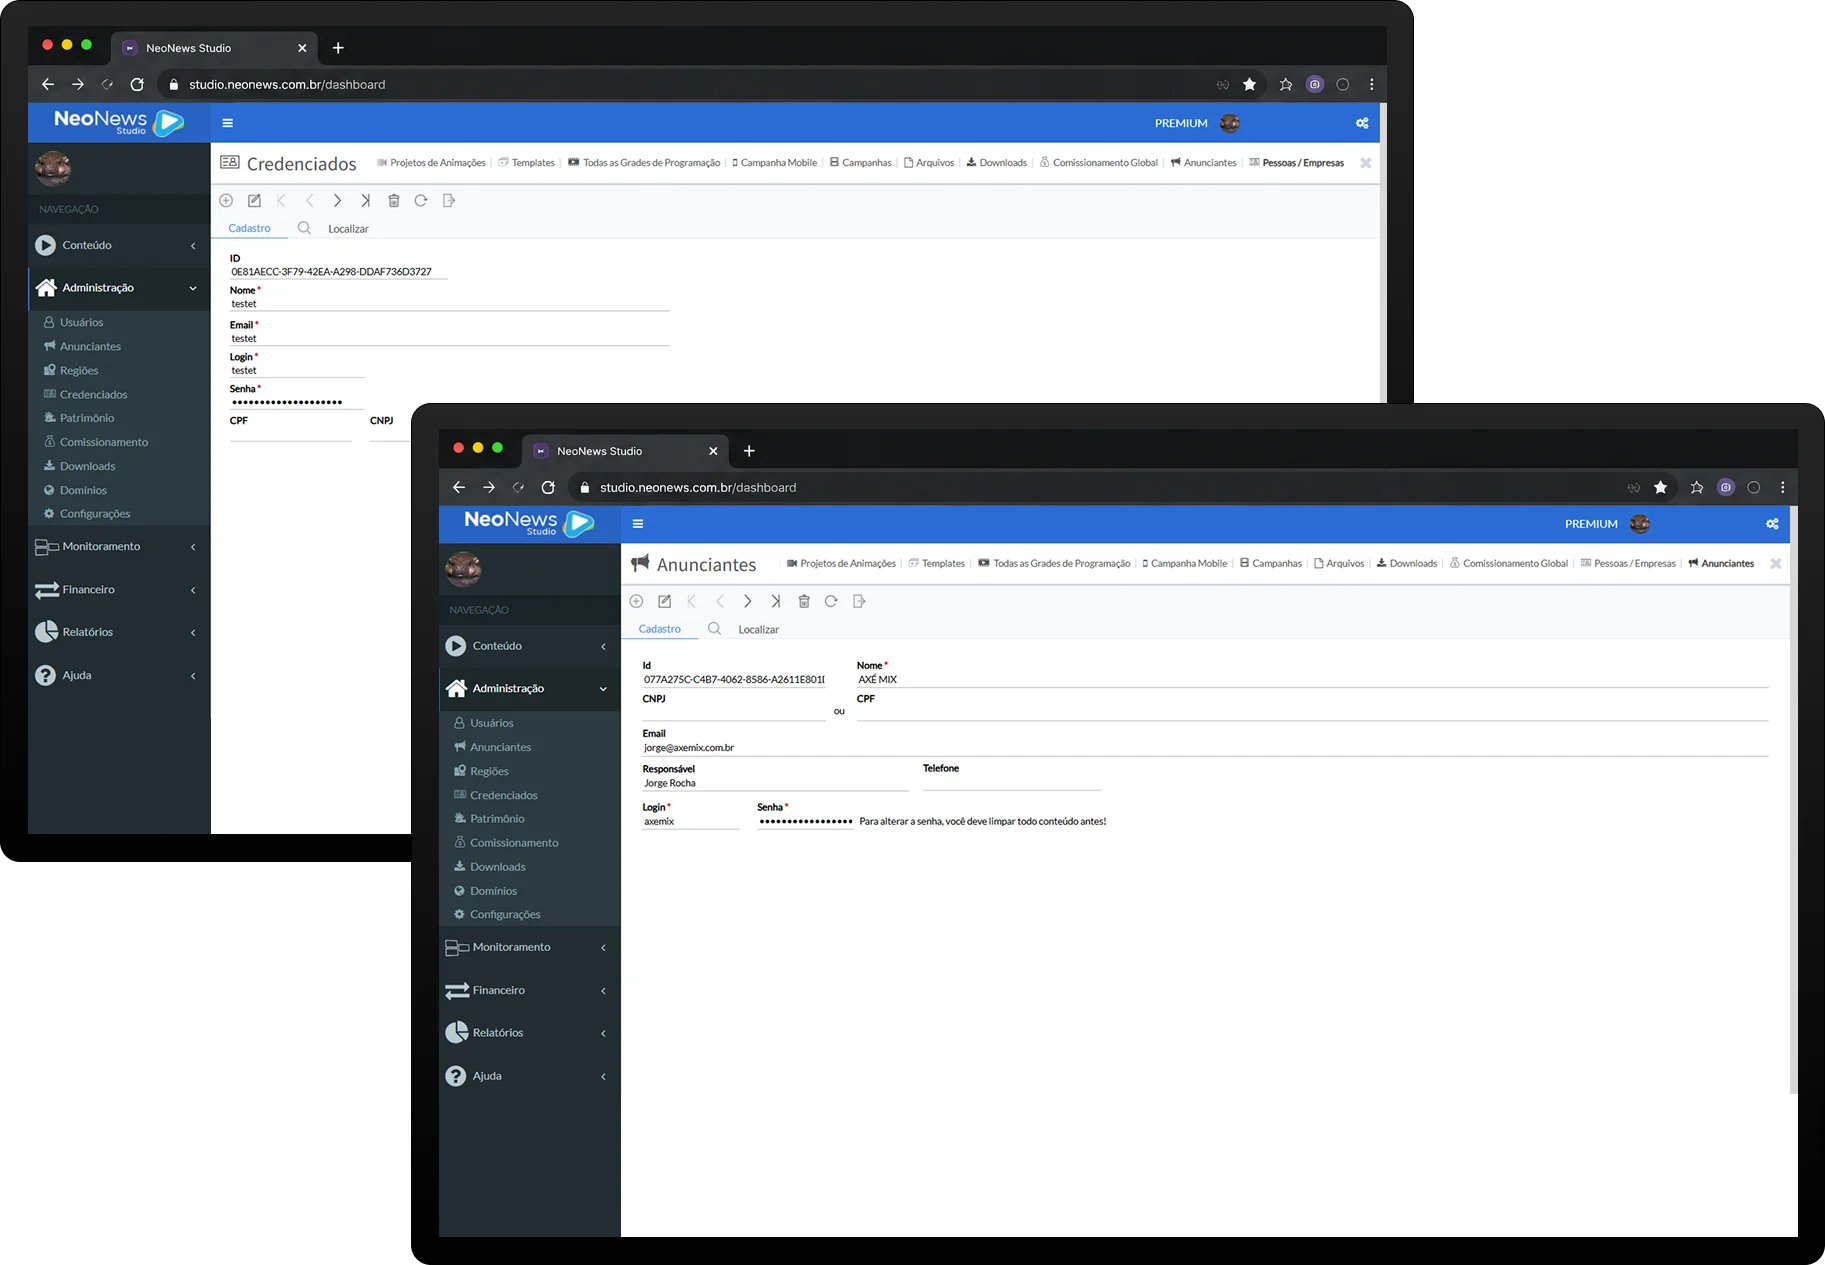Screen dimensions: 1825x1265
Task: Open Campanha Mobile tab in back Credenciados window
Action: (774, 163)
